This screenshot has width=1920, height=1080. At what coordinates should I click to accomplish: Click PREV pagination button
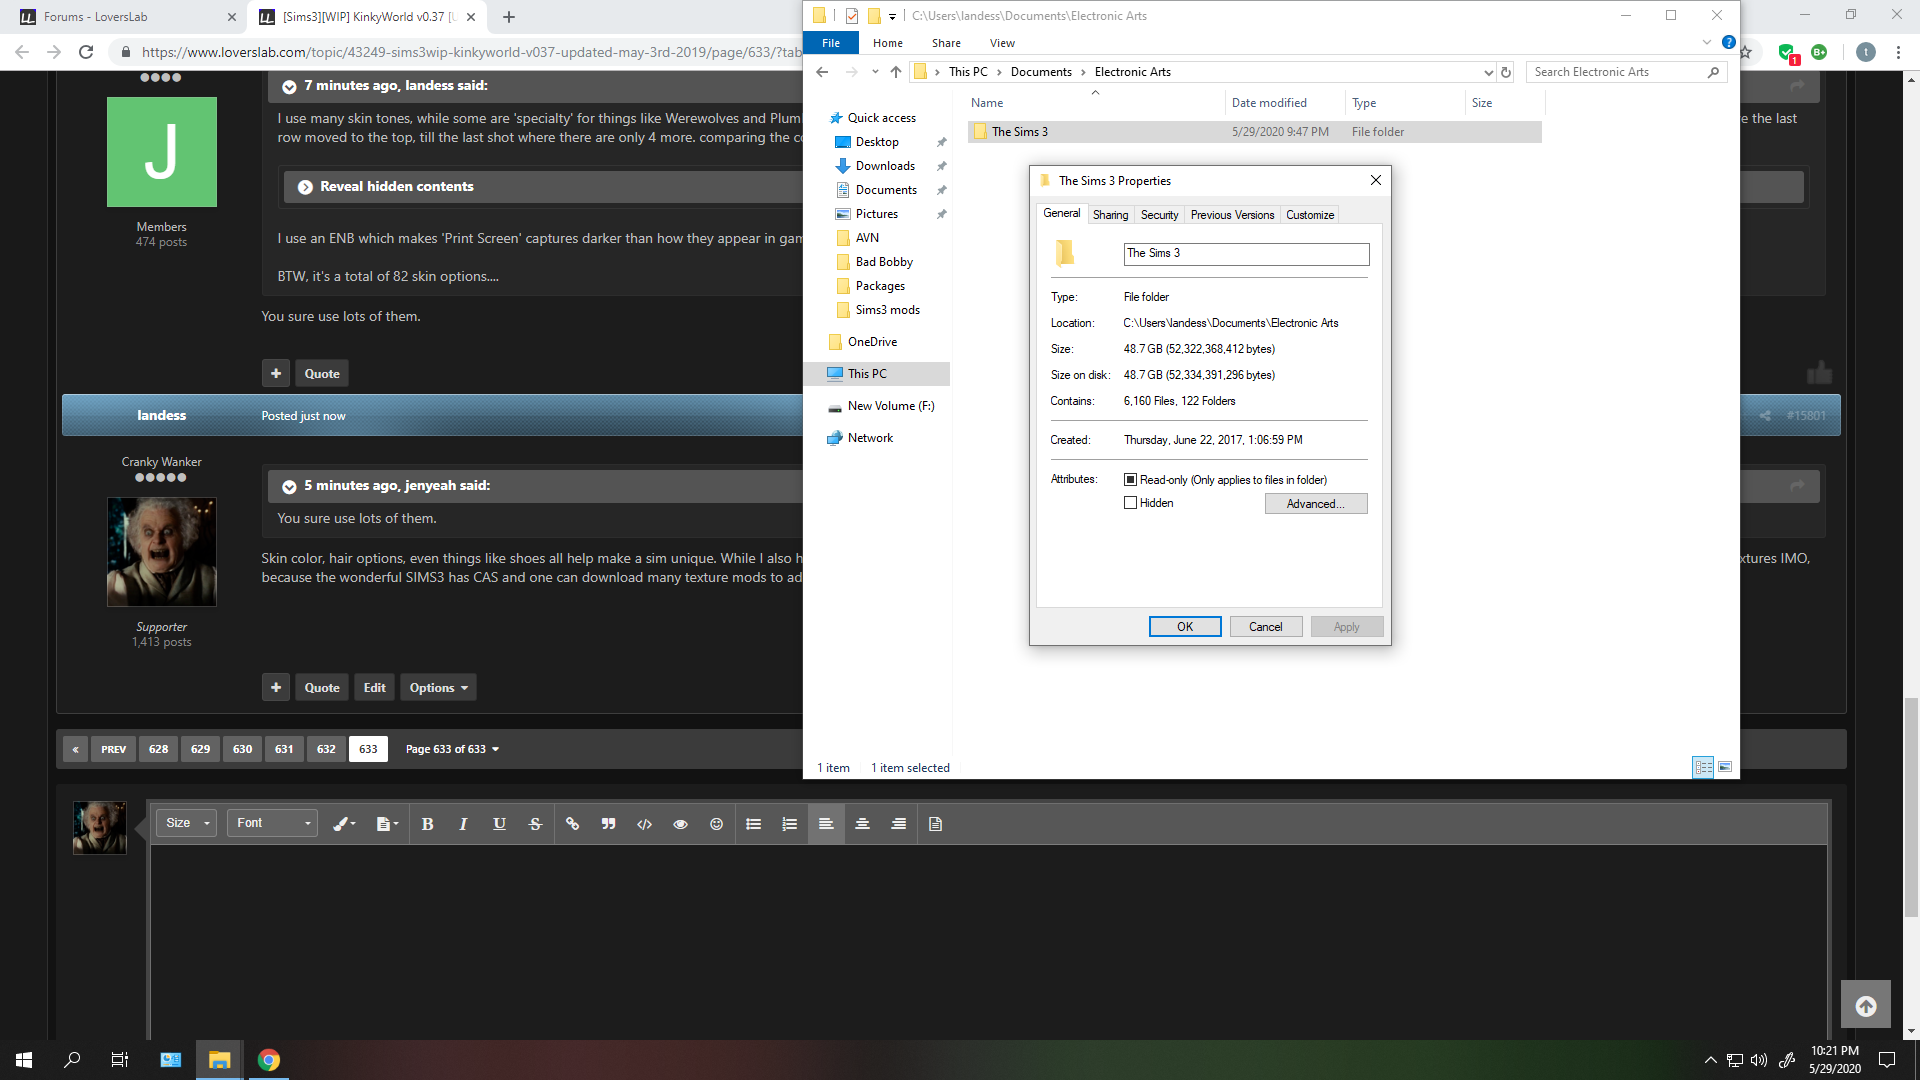point(113,749)
